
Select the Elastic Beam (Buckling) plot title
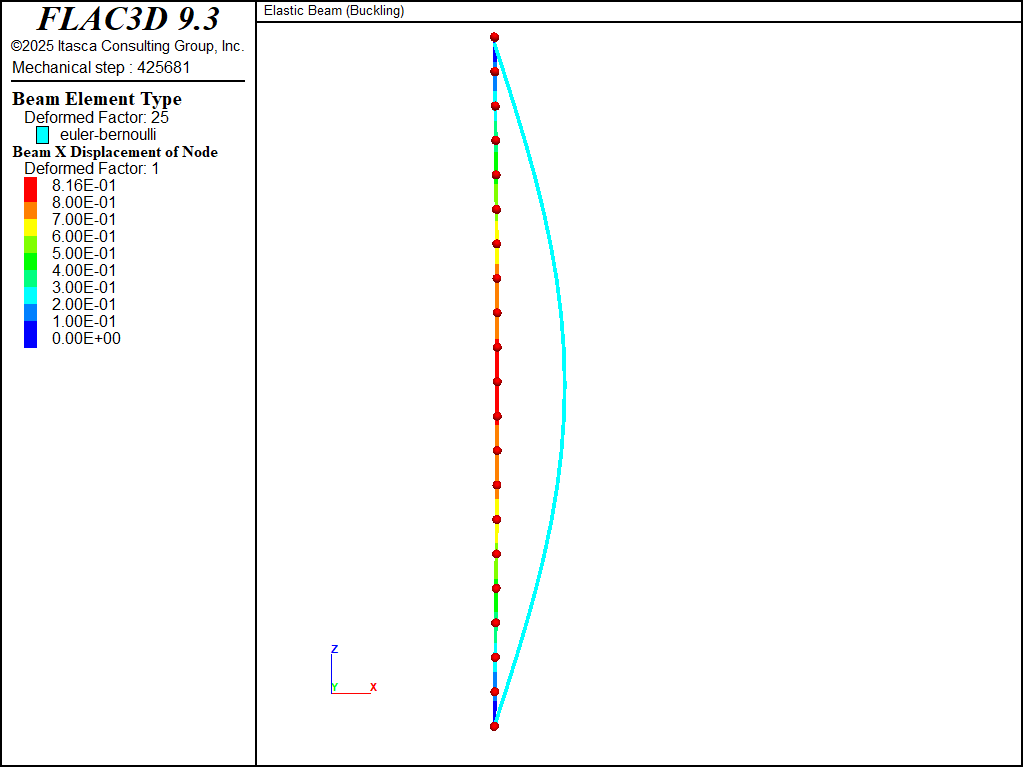[334, 11]
